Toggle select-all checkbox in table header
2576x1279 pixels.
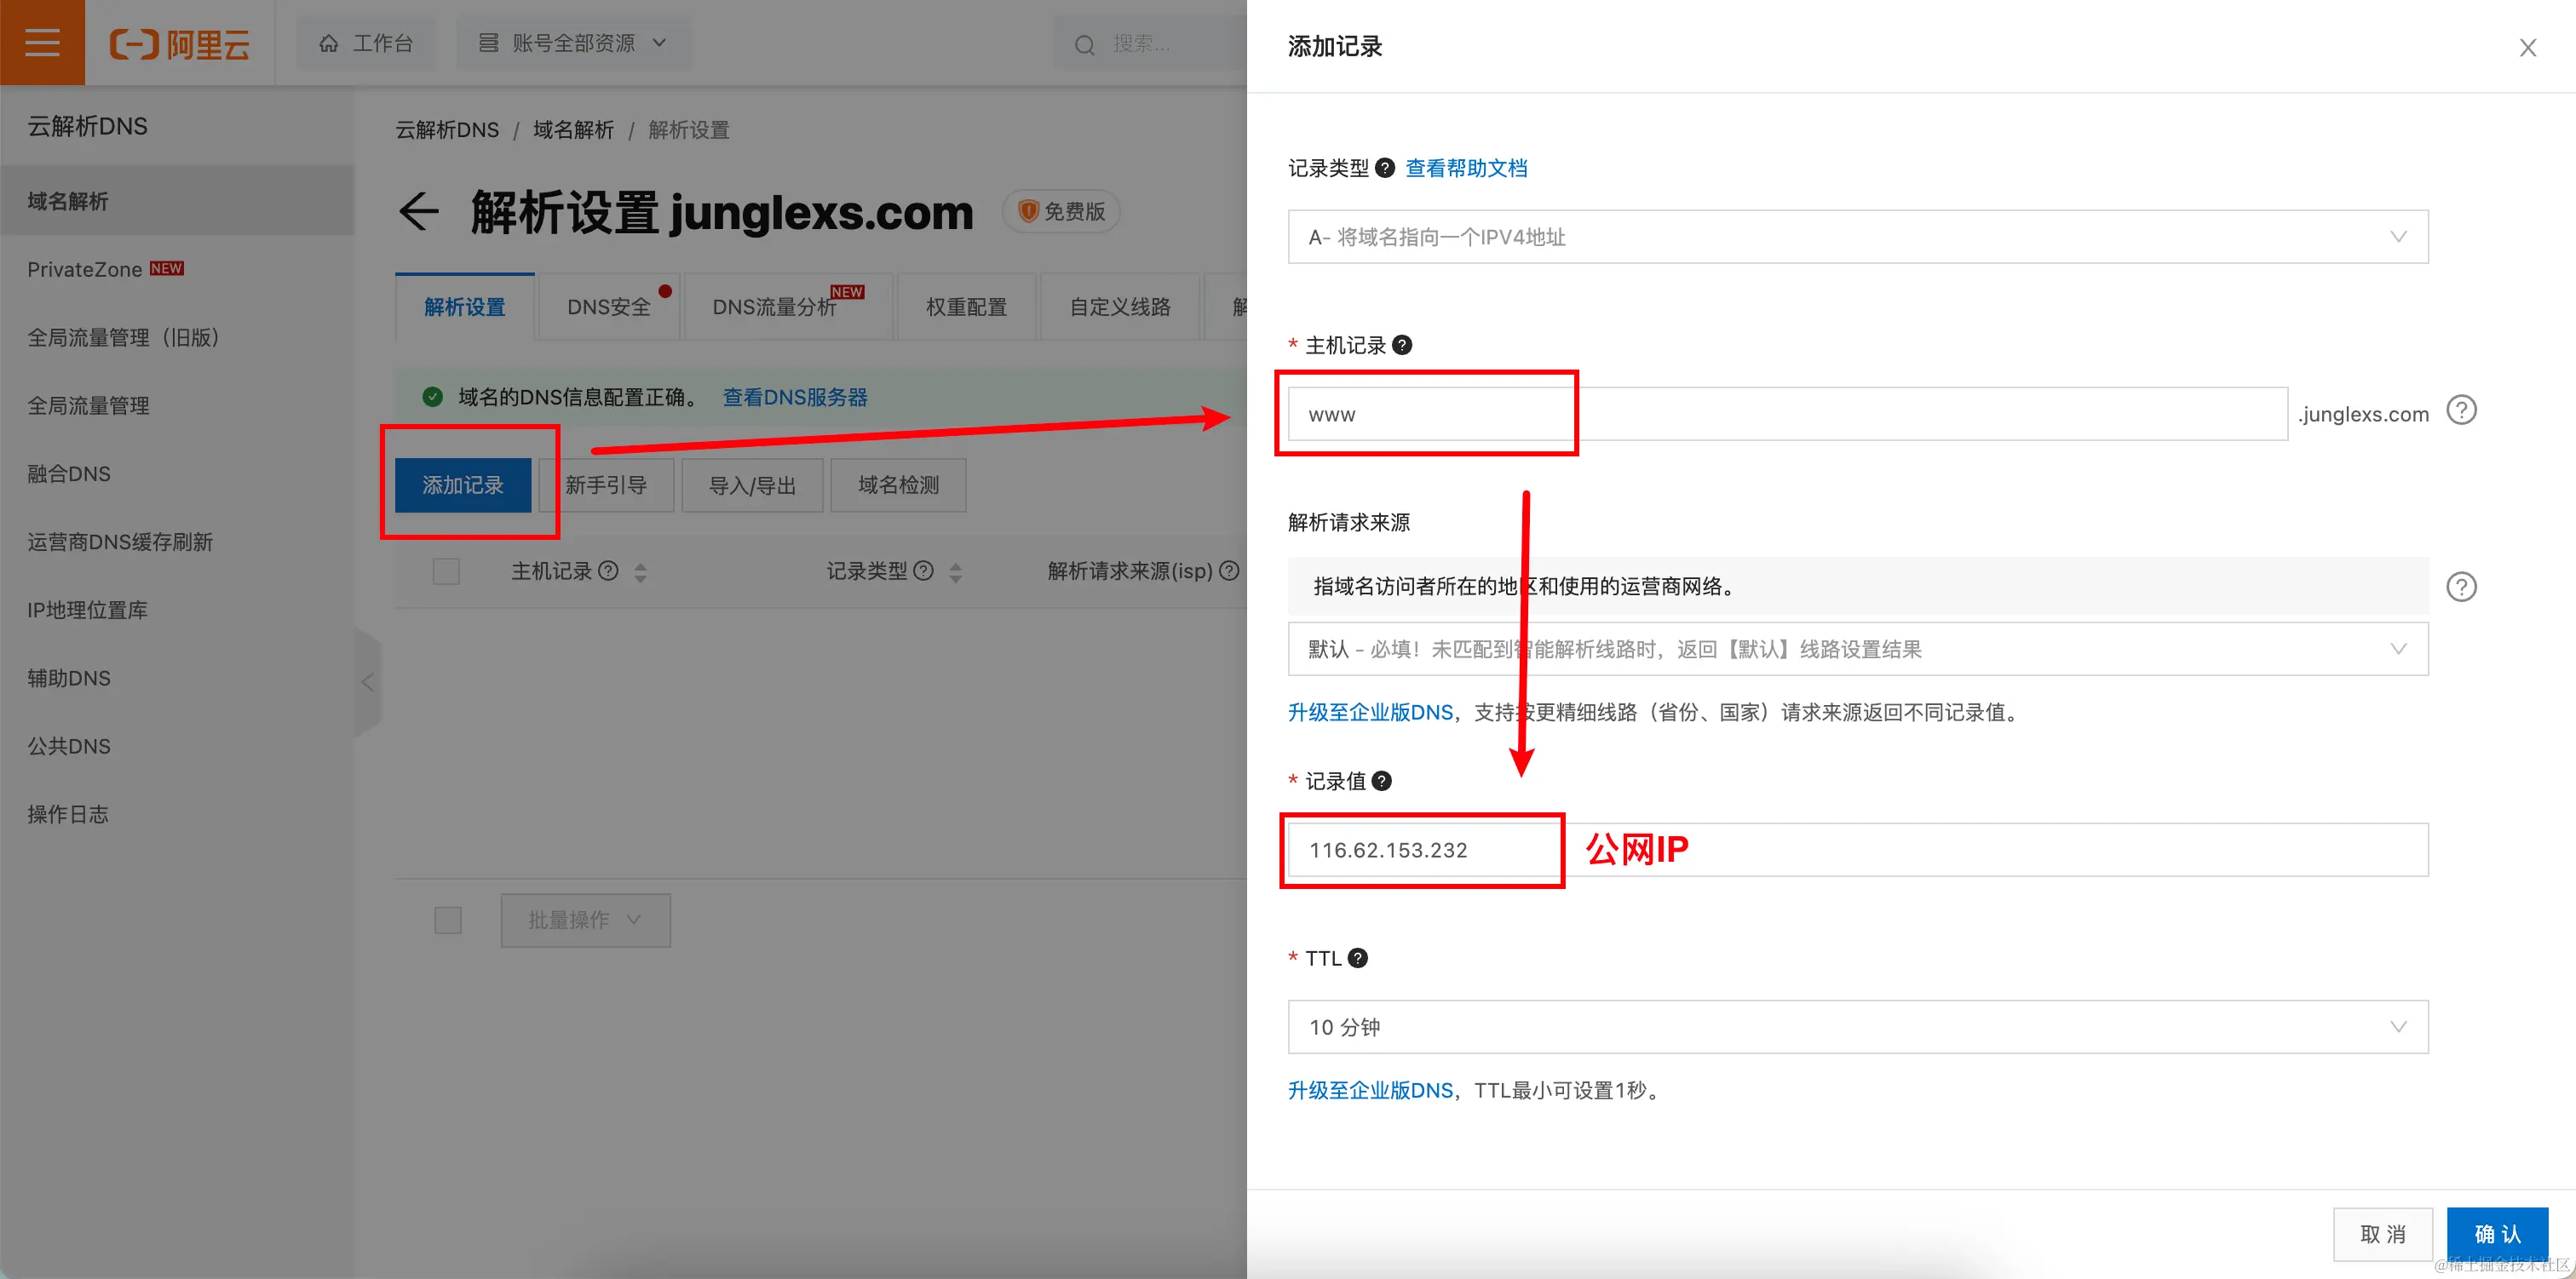446,571
